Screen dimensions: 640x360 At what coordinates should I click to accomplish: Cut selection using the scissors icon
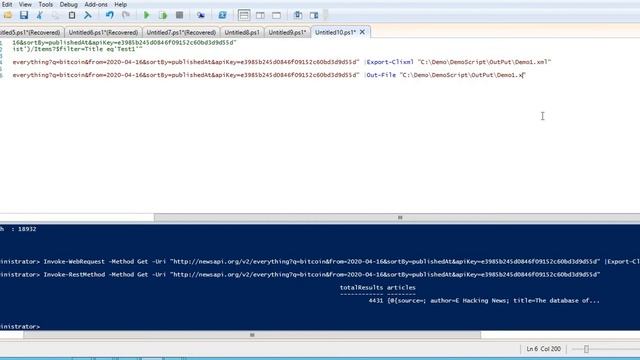click(40, 16)
